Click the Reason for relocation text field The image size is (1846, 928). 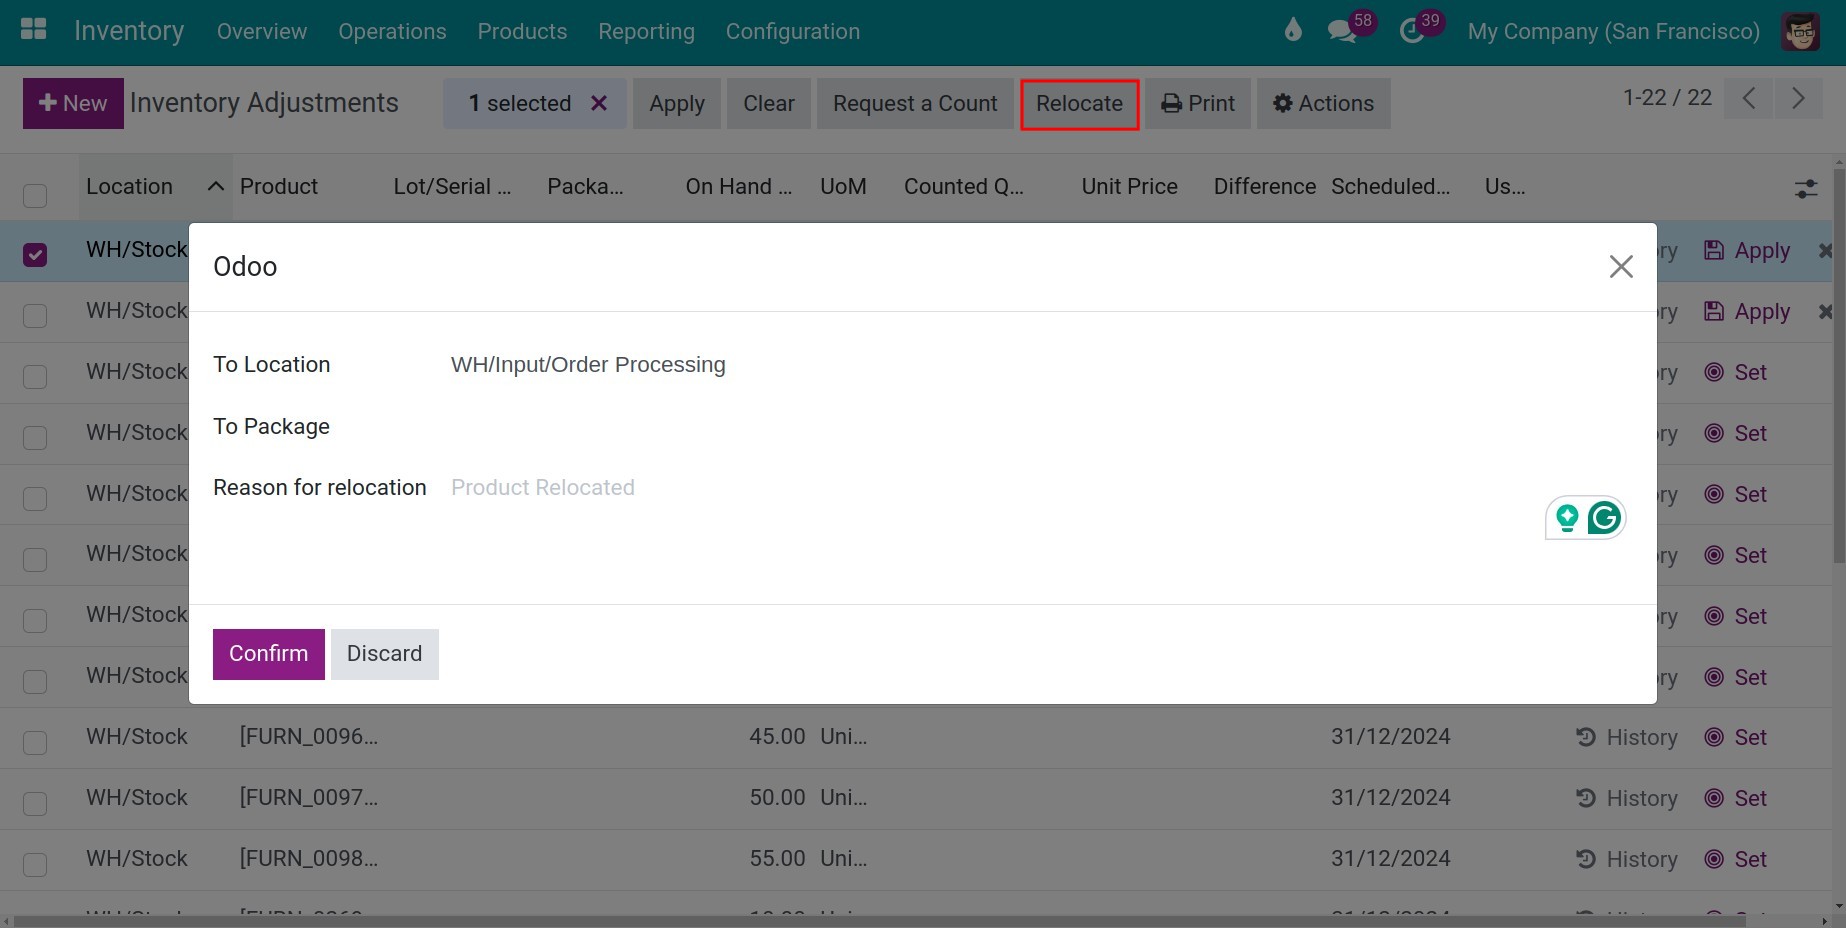click(1040, 488)
